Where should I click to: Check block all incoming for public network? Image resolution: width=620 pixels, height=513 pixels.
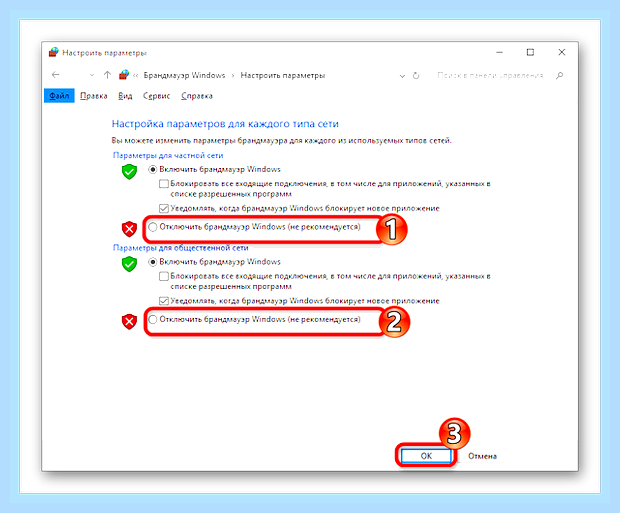164,276
